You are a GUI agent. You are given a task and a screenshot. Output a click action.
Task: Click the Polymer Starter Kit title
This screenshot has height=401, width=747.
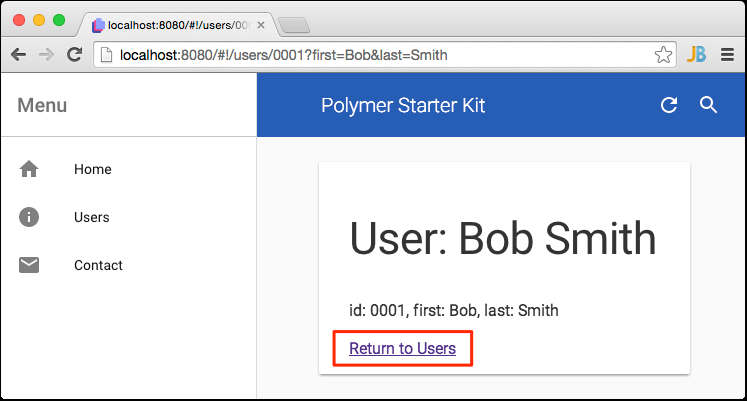403,105
